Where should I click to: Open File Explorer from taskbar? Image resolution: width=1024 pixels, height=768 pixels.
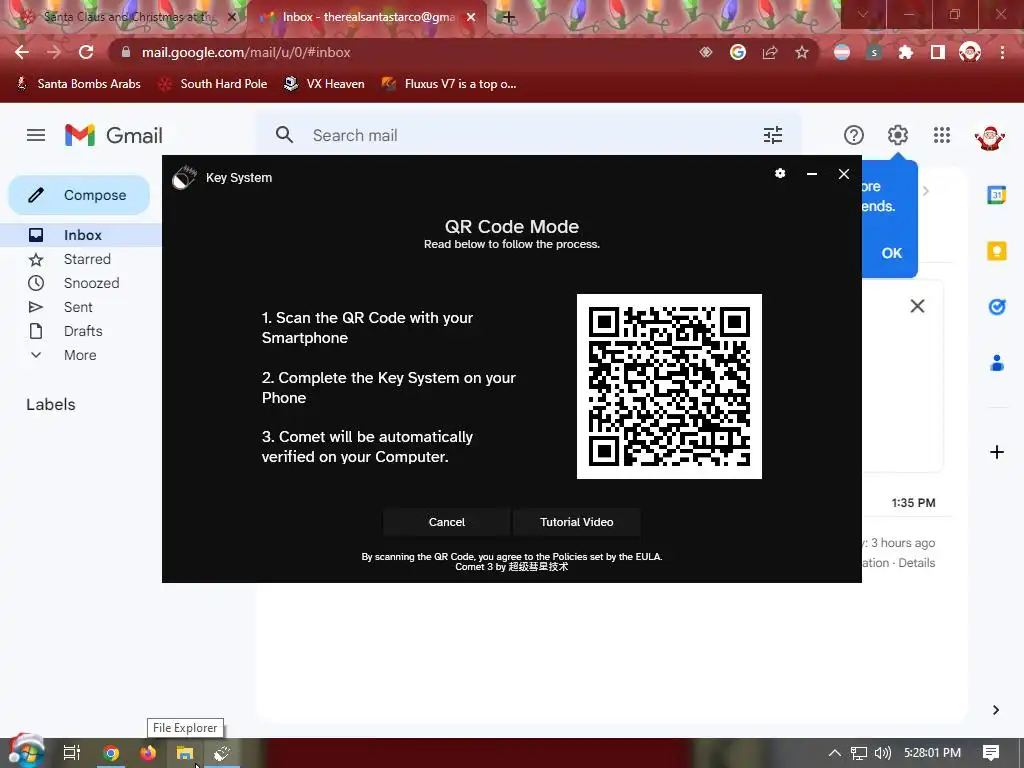(185, 753)
